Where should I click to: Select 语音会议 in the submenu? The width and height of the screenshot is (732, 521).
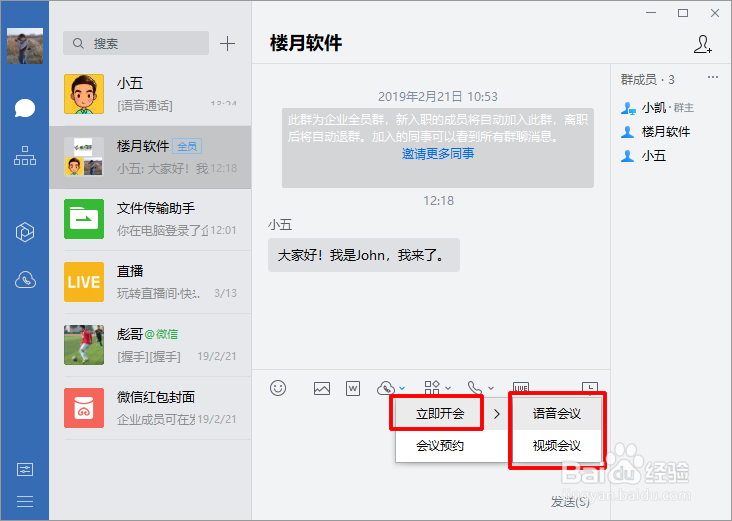pos(556,414)
